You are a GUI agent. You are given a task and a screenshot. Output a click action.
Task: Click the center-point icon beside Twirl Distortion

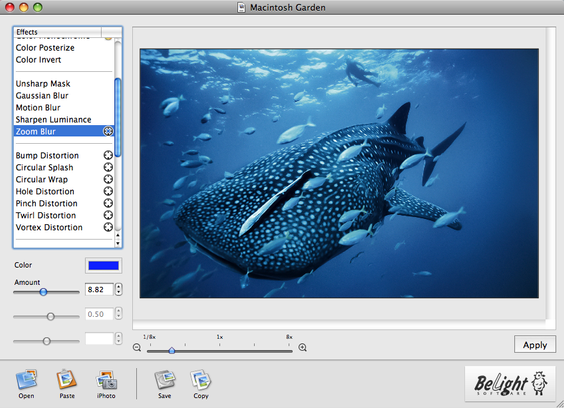pos(108,215)
